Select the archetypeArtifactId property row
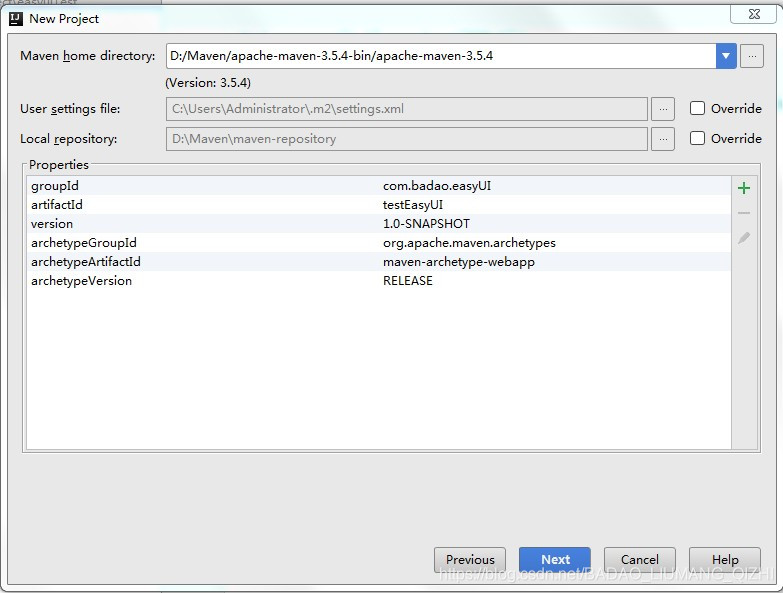The width and height of the screenshot is (783, 593). (379, 262)
